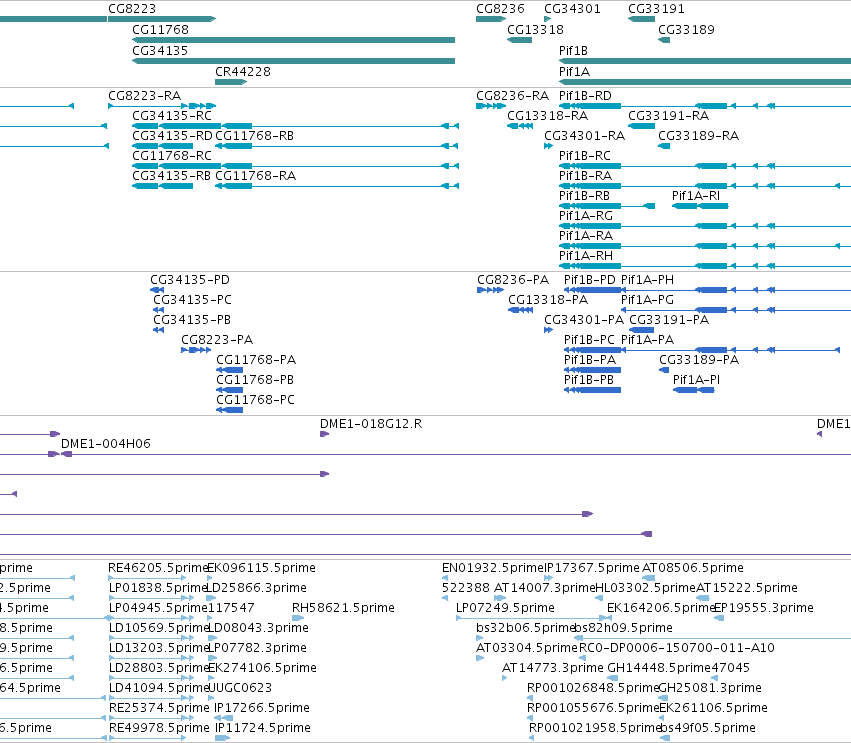Screen dimensions: 851x743
Task: Click the RE46205.5prime EST label
Action: 158,568
